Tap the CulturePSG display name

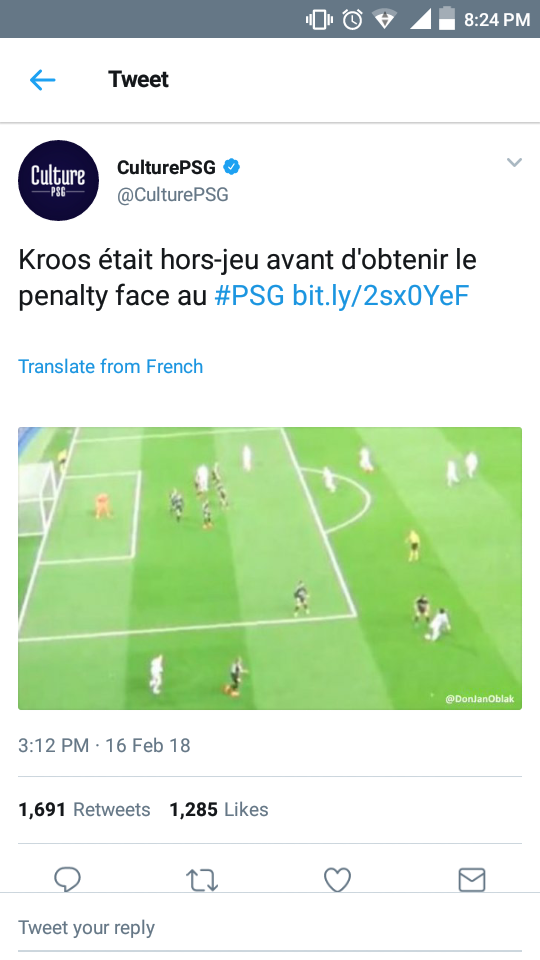(x=167, y=167)
